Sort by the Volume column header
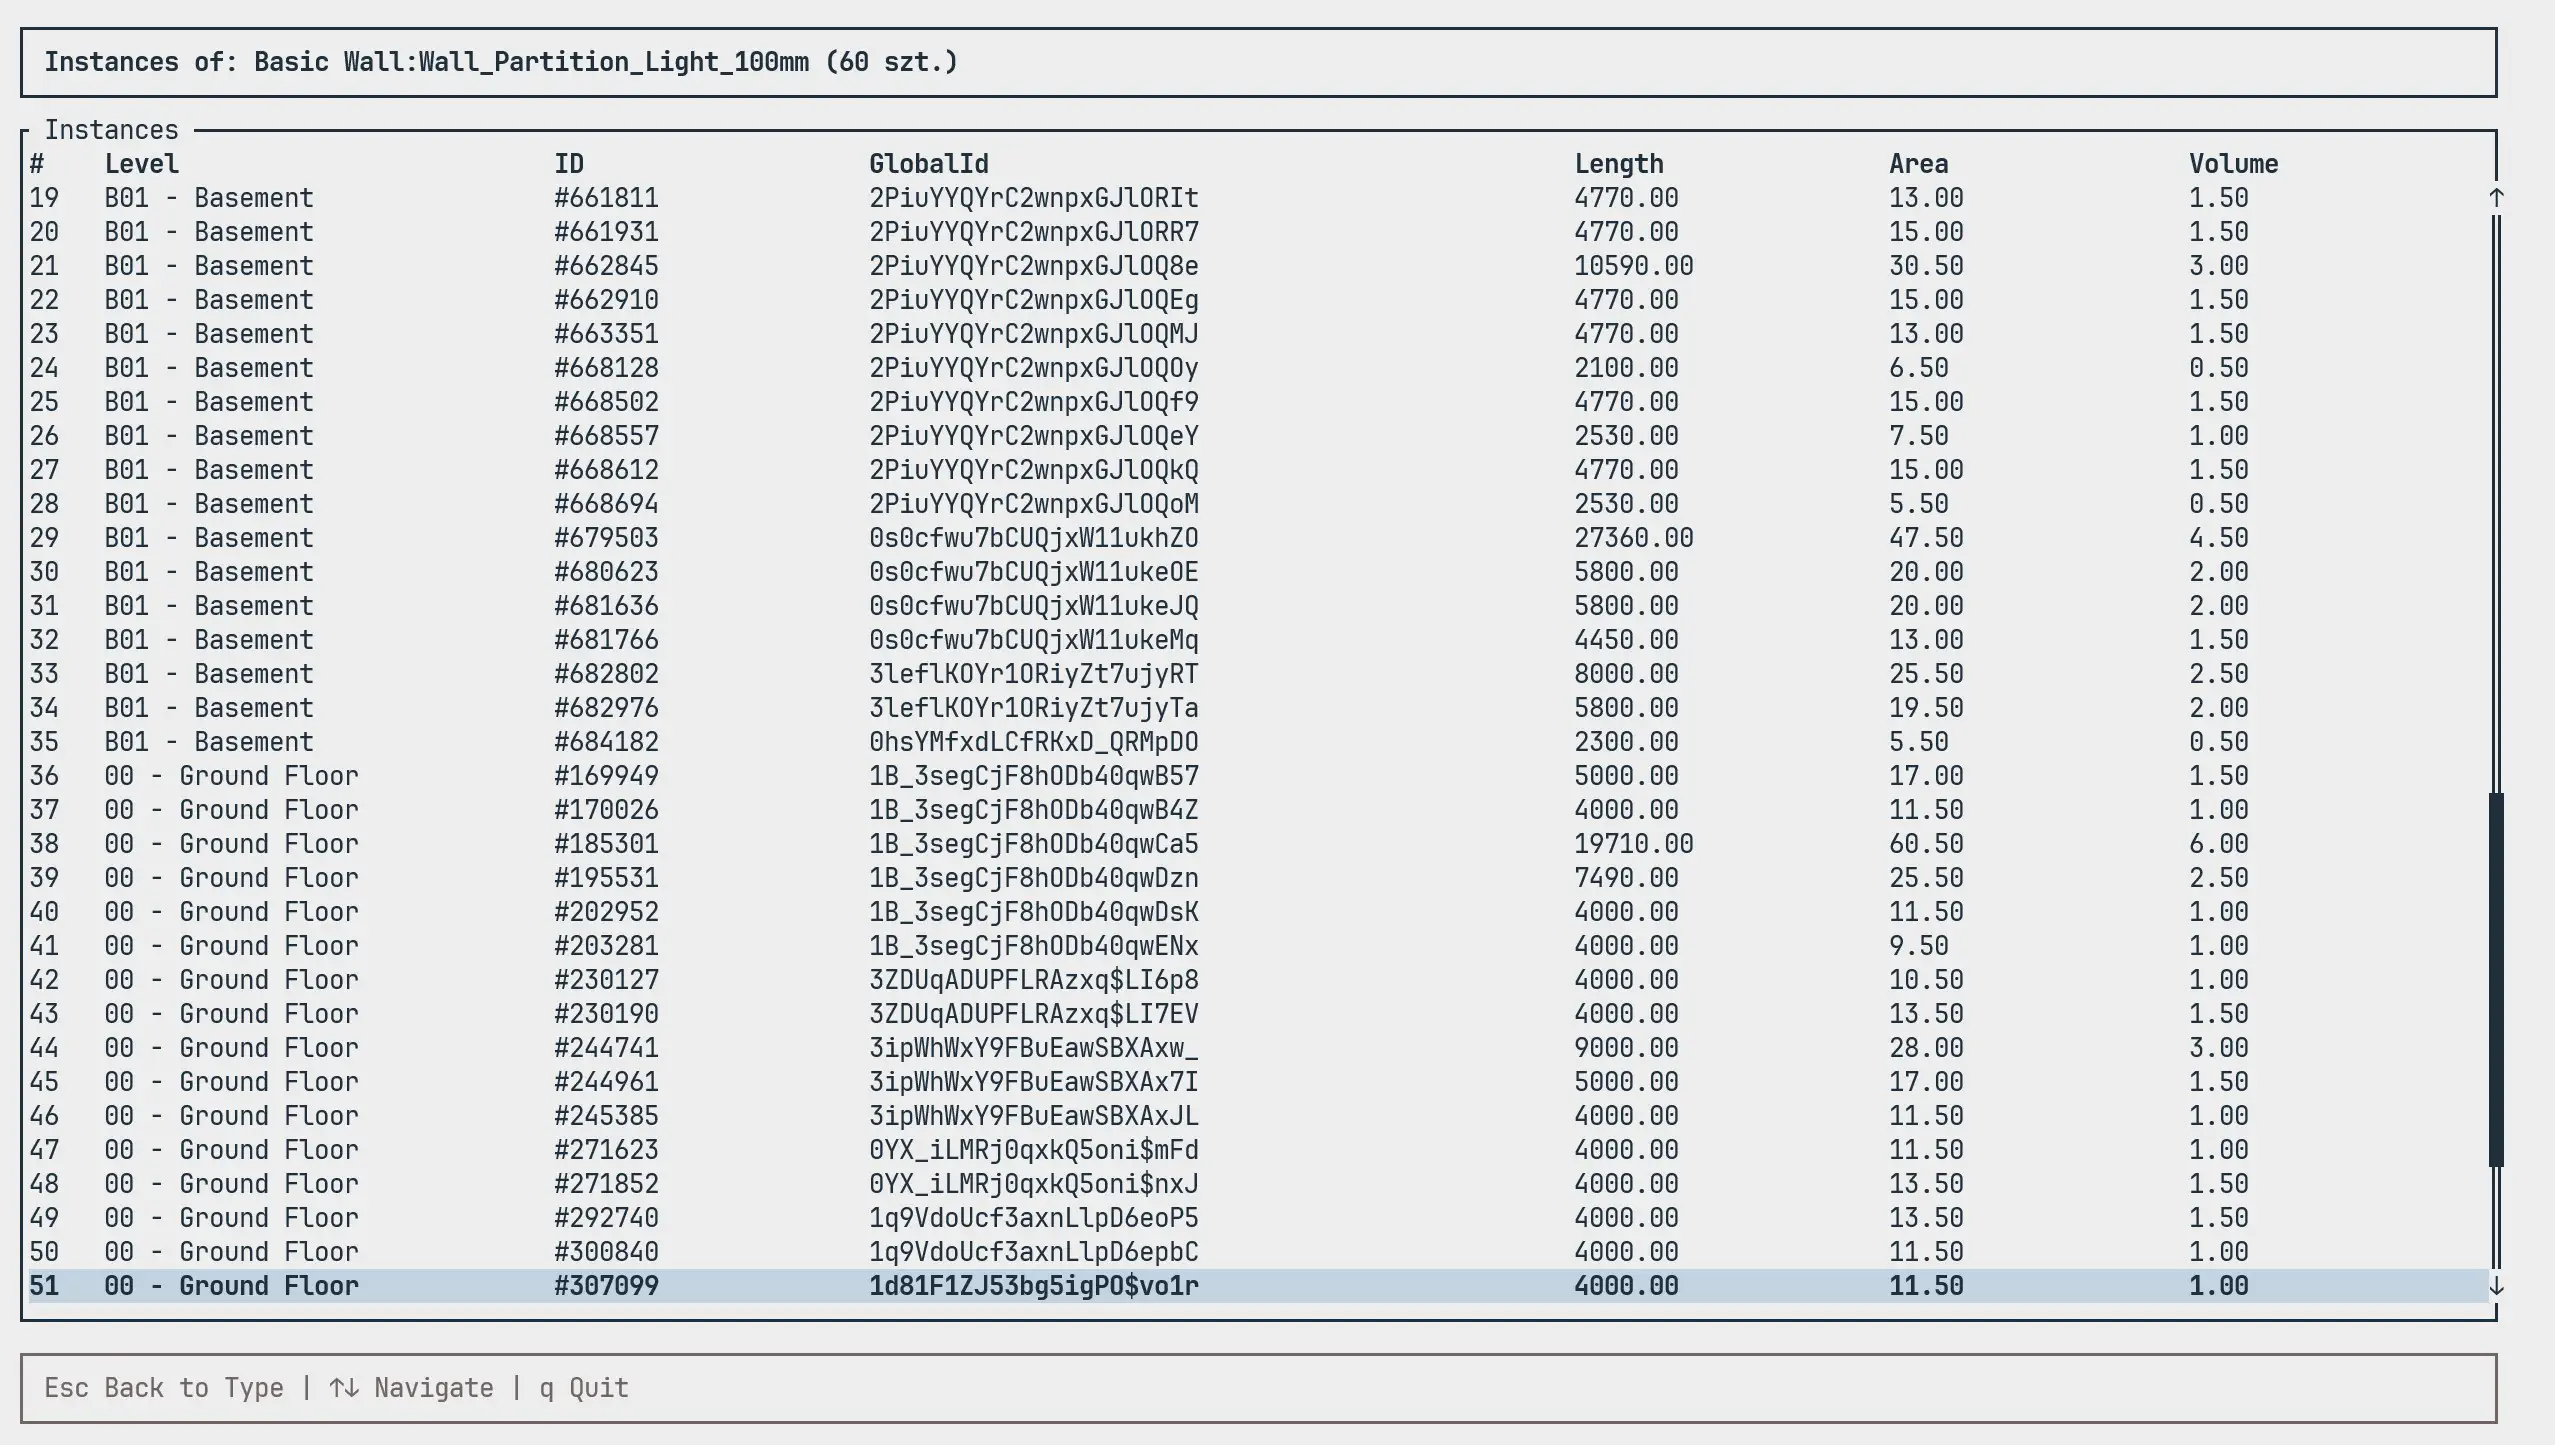The image size is (2555, 1445). (2233, 163)
